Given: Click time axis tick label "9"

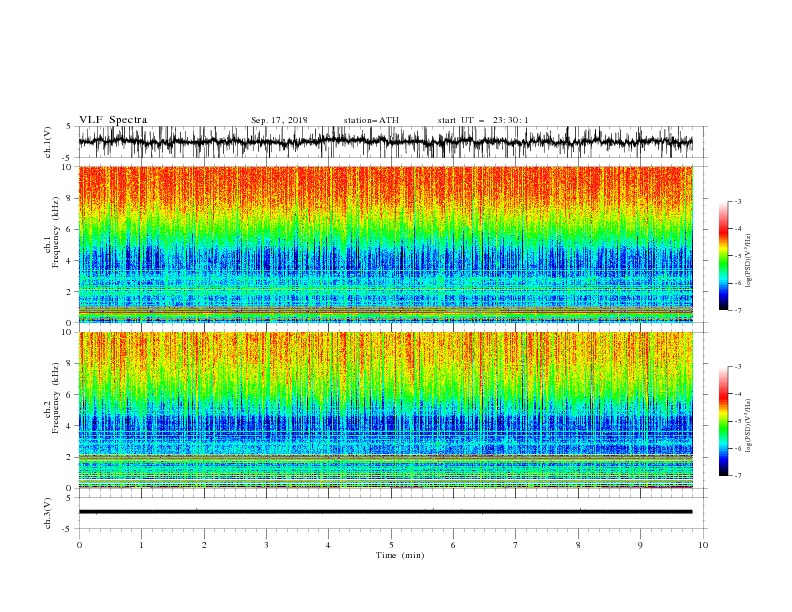Looking at the screenshot, I should (x=640, y=545).
